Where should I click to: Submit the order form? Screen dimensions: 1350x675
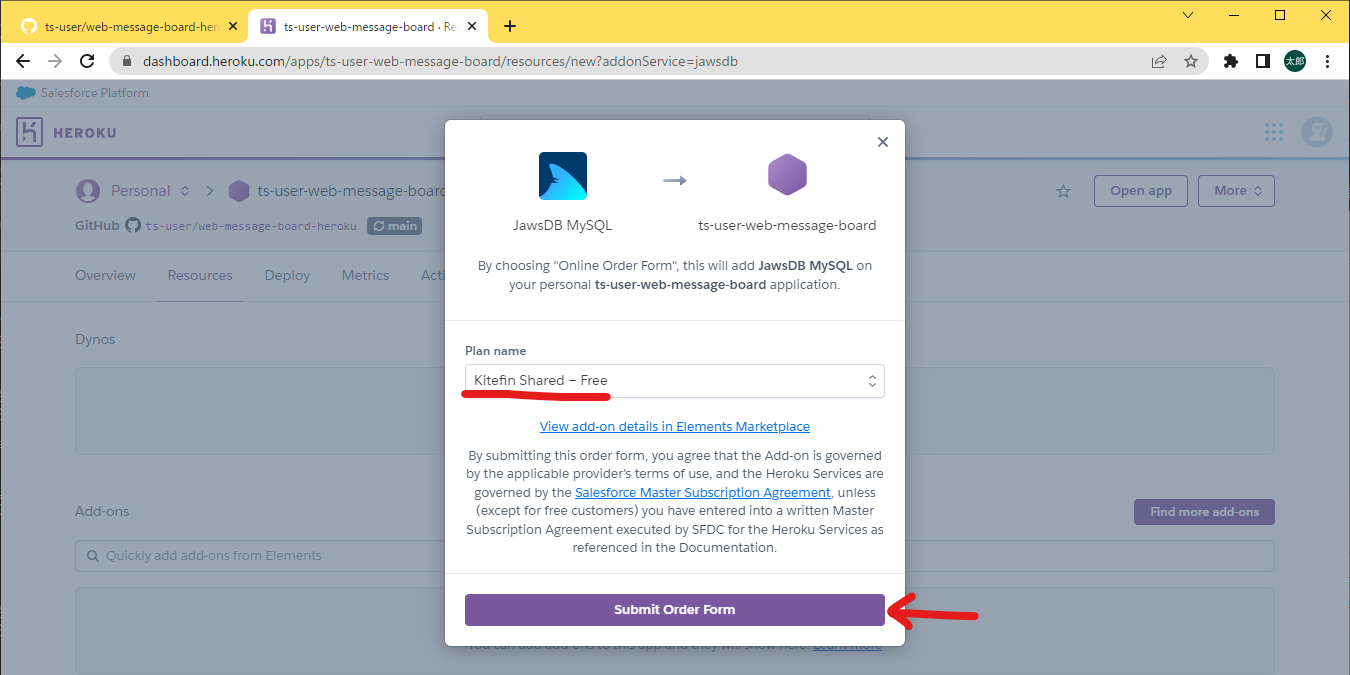click(675, 610)
